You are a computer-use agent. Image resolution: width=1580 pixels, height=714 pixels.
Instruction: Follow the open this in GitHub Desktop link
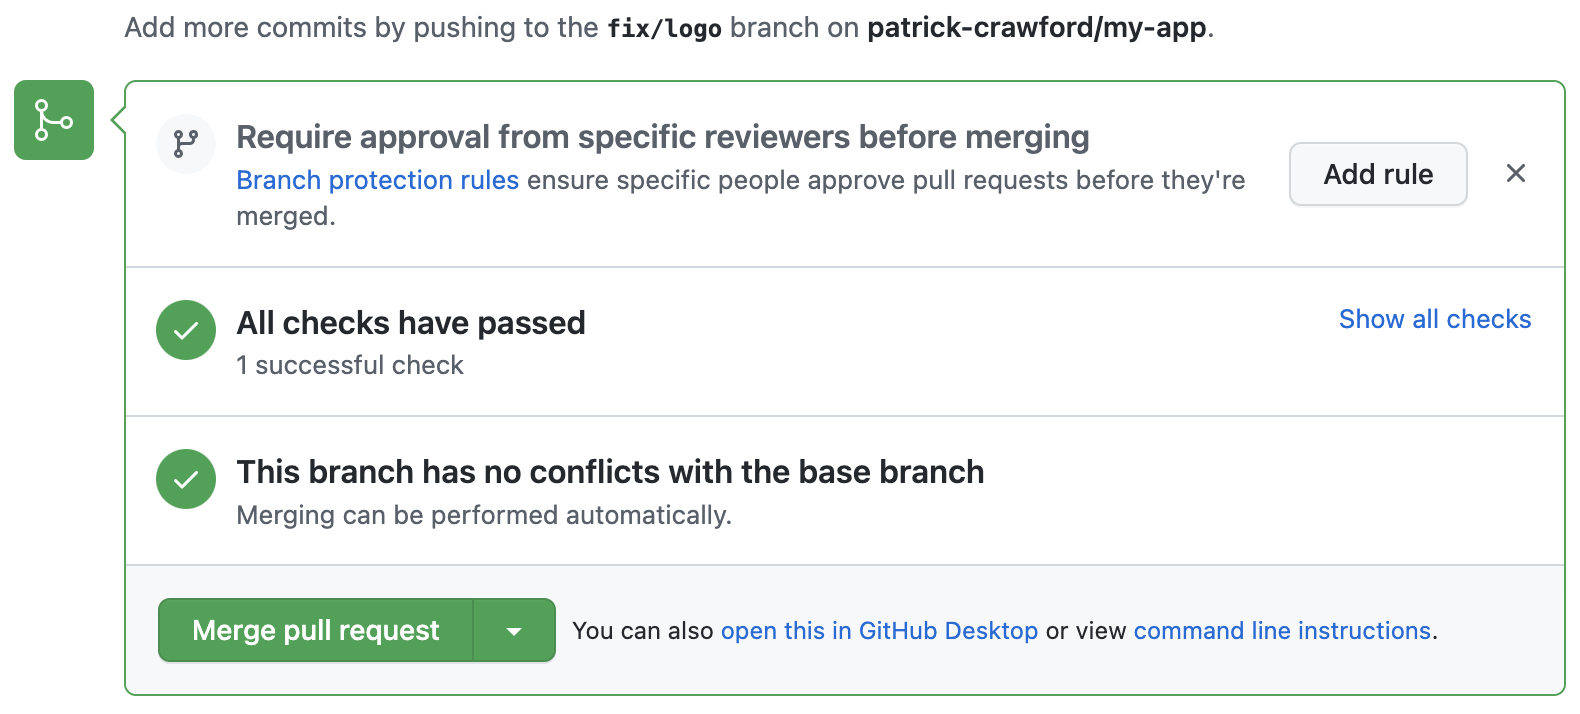pos(879,631)
